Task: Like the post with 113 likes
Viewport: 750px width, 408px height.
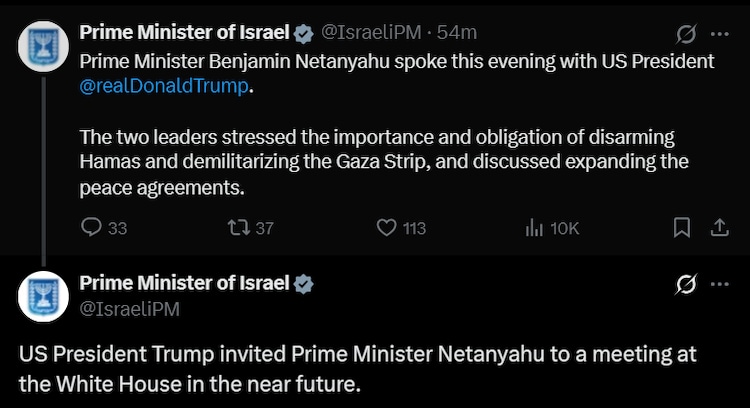Action: (387, 228)
